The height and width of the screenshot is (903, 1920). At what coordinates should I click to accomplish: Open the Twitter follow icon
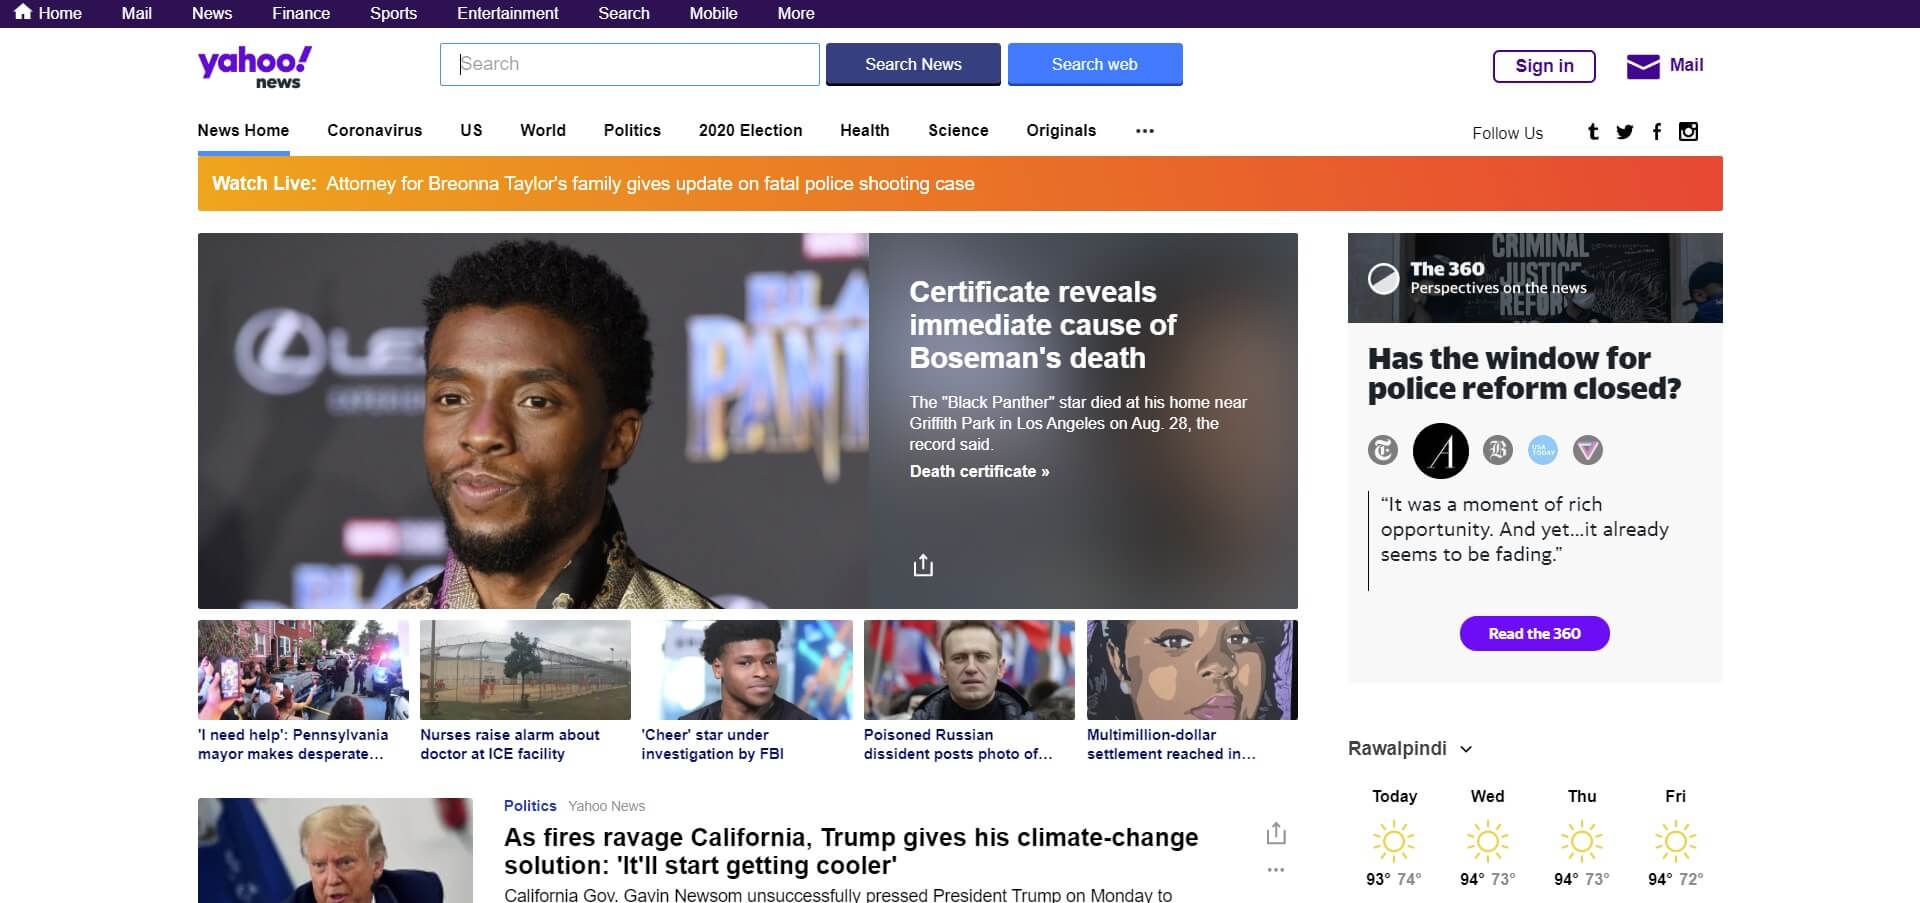point(1625,132)
